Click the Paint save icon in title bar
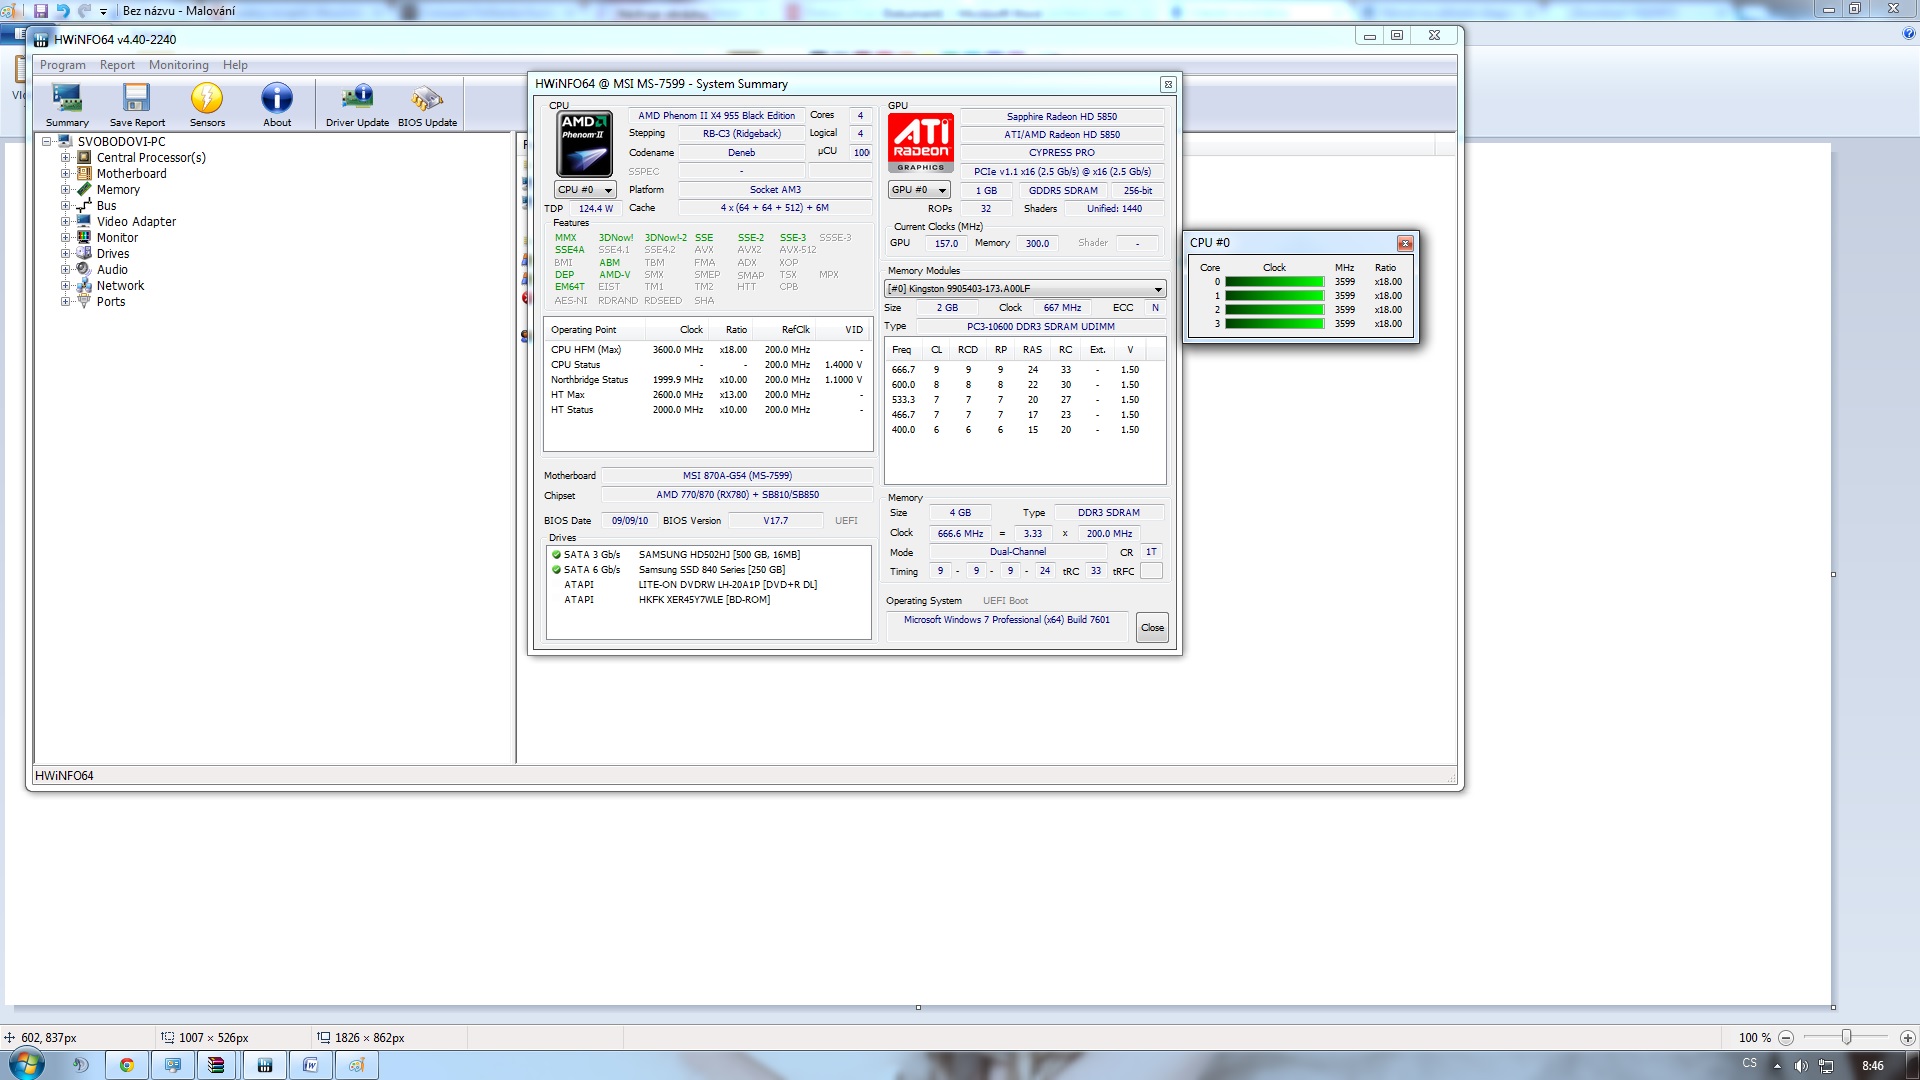This screenshot has width=1920, height=1080. coord(41,11)
